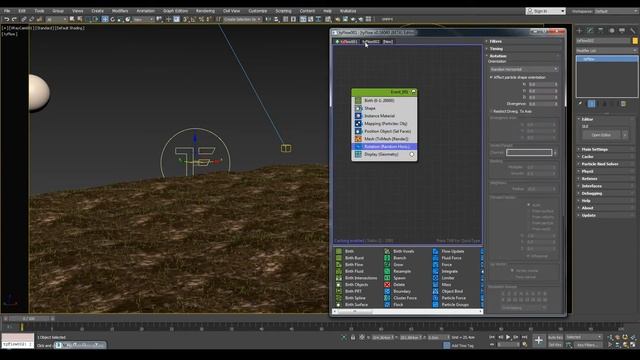The image size is (640, 360).
Task: Switch to the tyFlow002 tab in editor
Action: coord(371,42)
